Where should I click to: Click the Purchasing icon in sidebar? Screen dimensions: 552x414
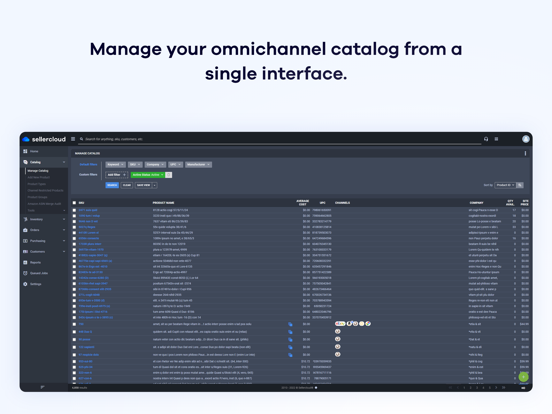pos(25,241)
